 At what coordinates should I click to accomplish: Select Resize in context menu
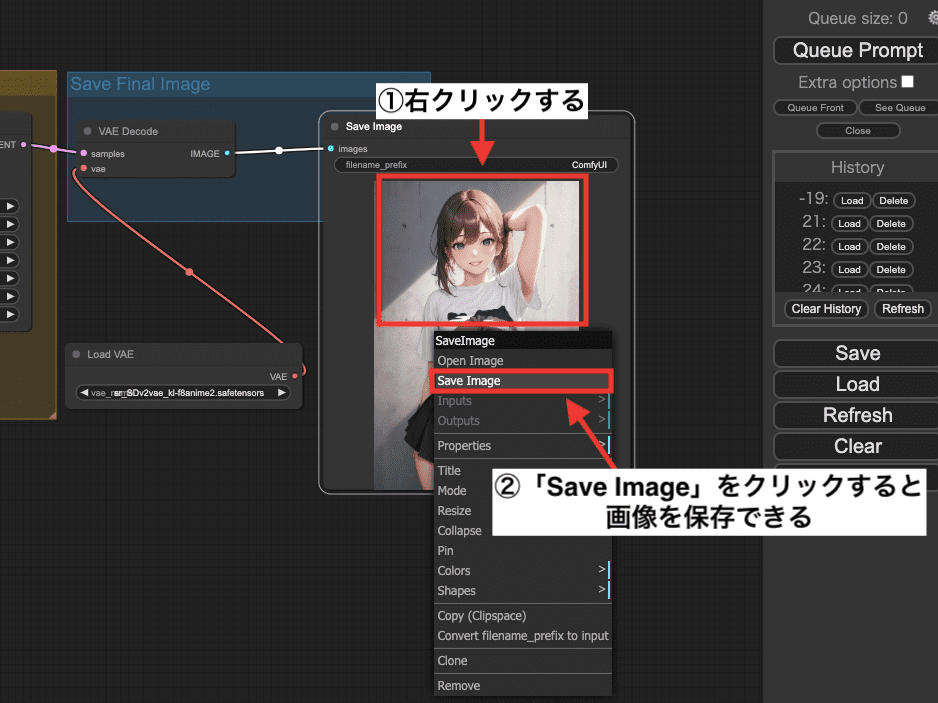pyautogui.click(x=463, y=511)
